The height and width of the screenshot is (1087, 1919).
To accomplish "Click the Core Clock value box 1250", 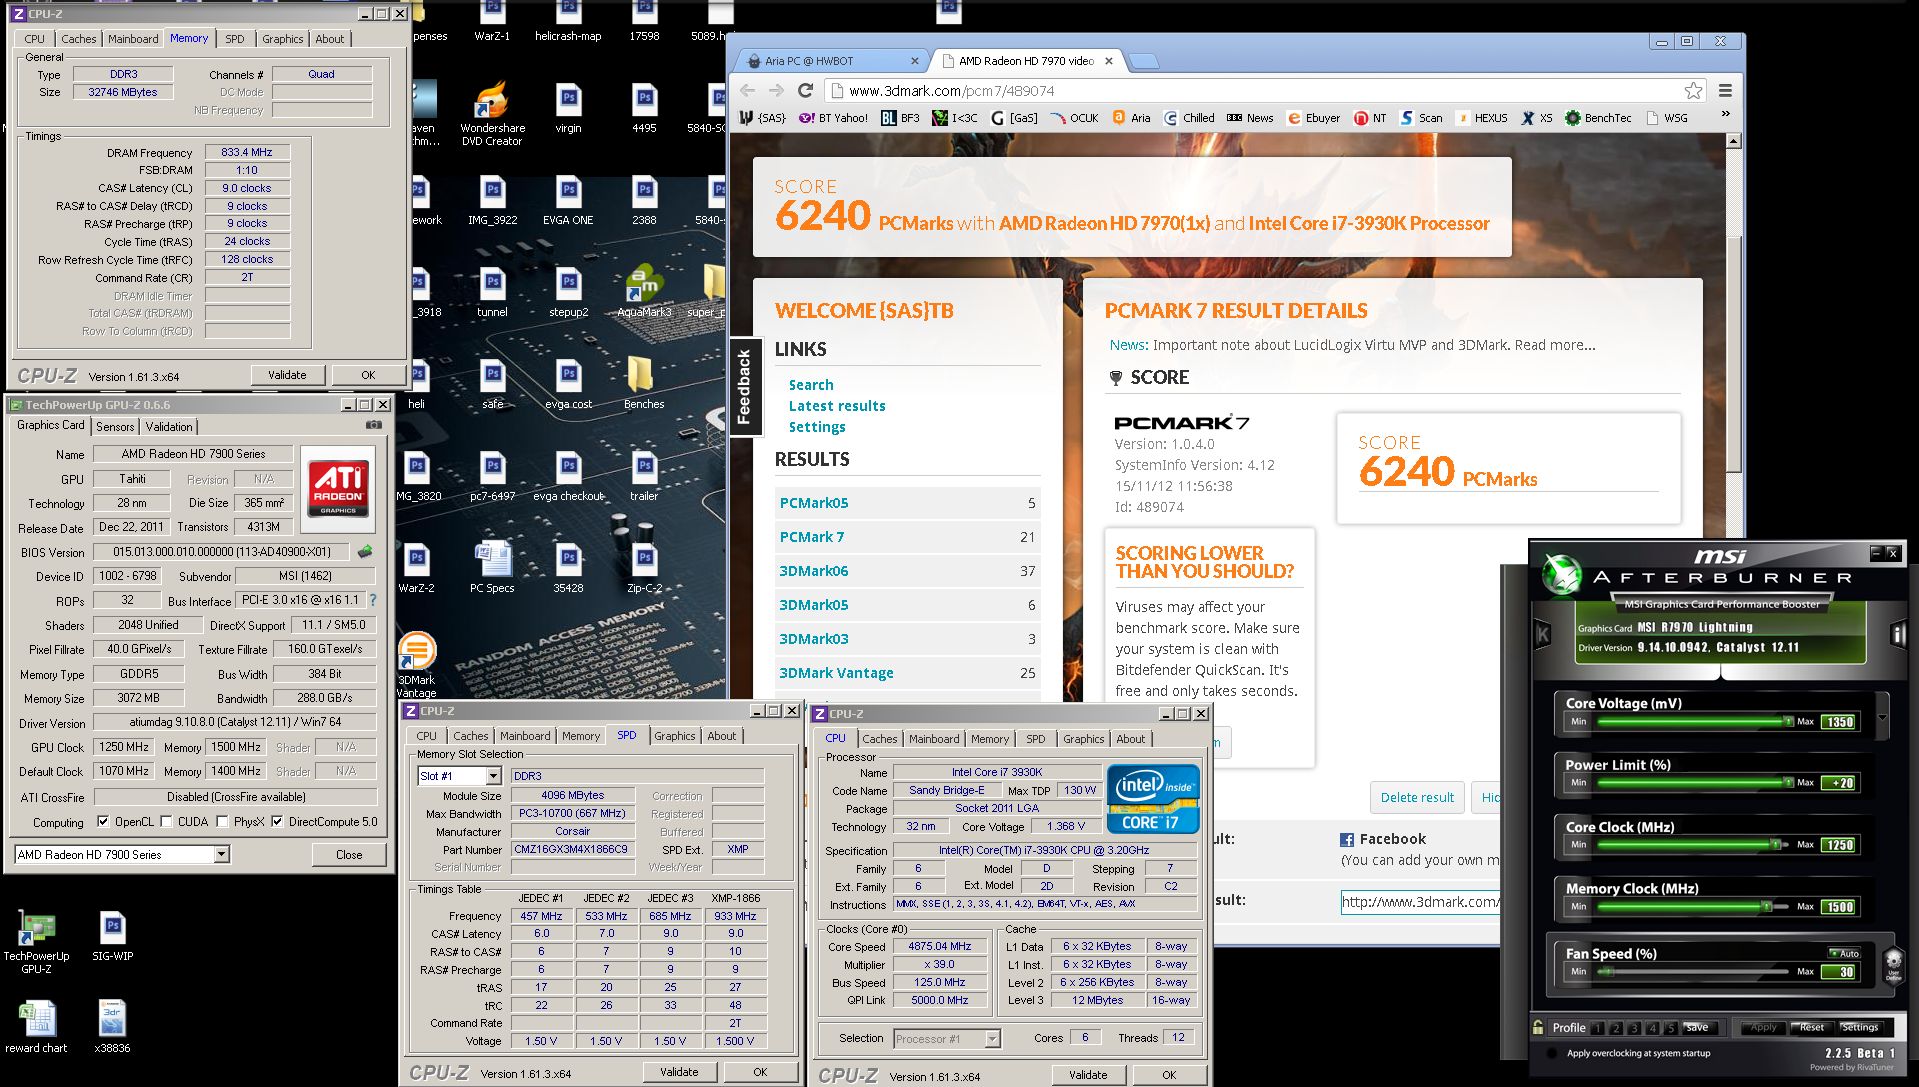I will [1839, 845].
